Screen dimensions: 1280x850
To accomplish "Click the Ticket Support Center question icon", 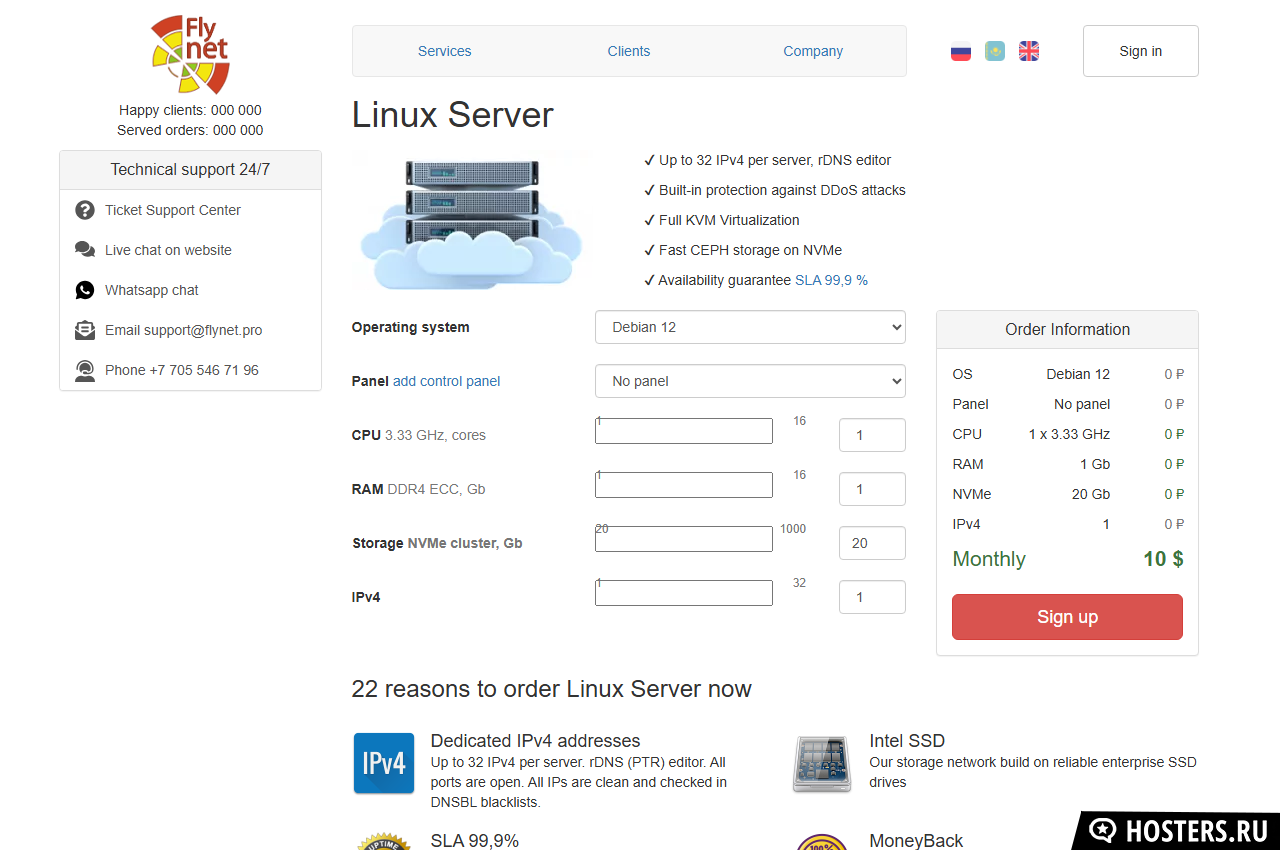I will [x=85, y=210].
